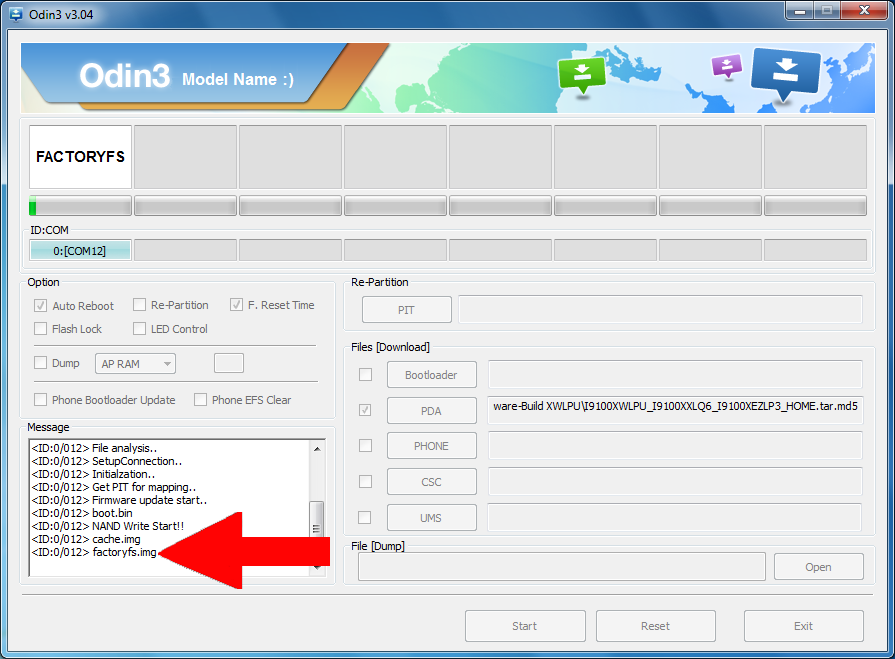The height and width of the screenshot is (659, 895).
Task: Click the PDA file button
Action: click(432, 411)
